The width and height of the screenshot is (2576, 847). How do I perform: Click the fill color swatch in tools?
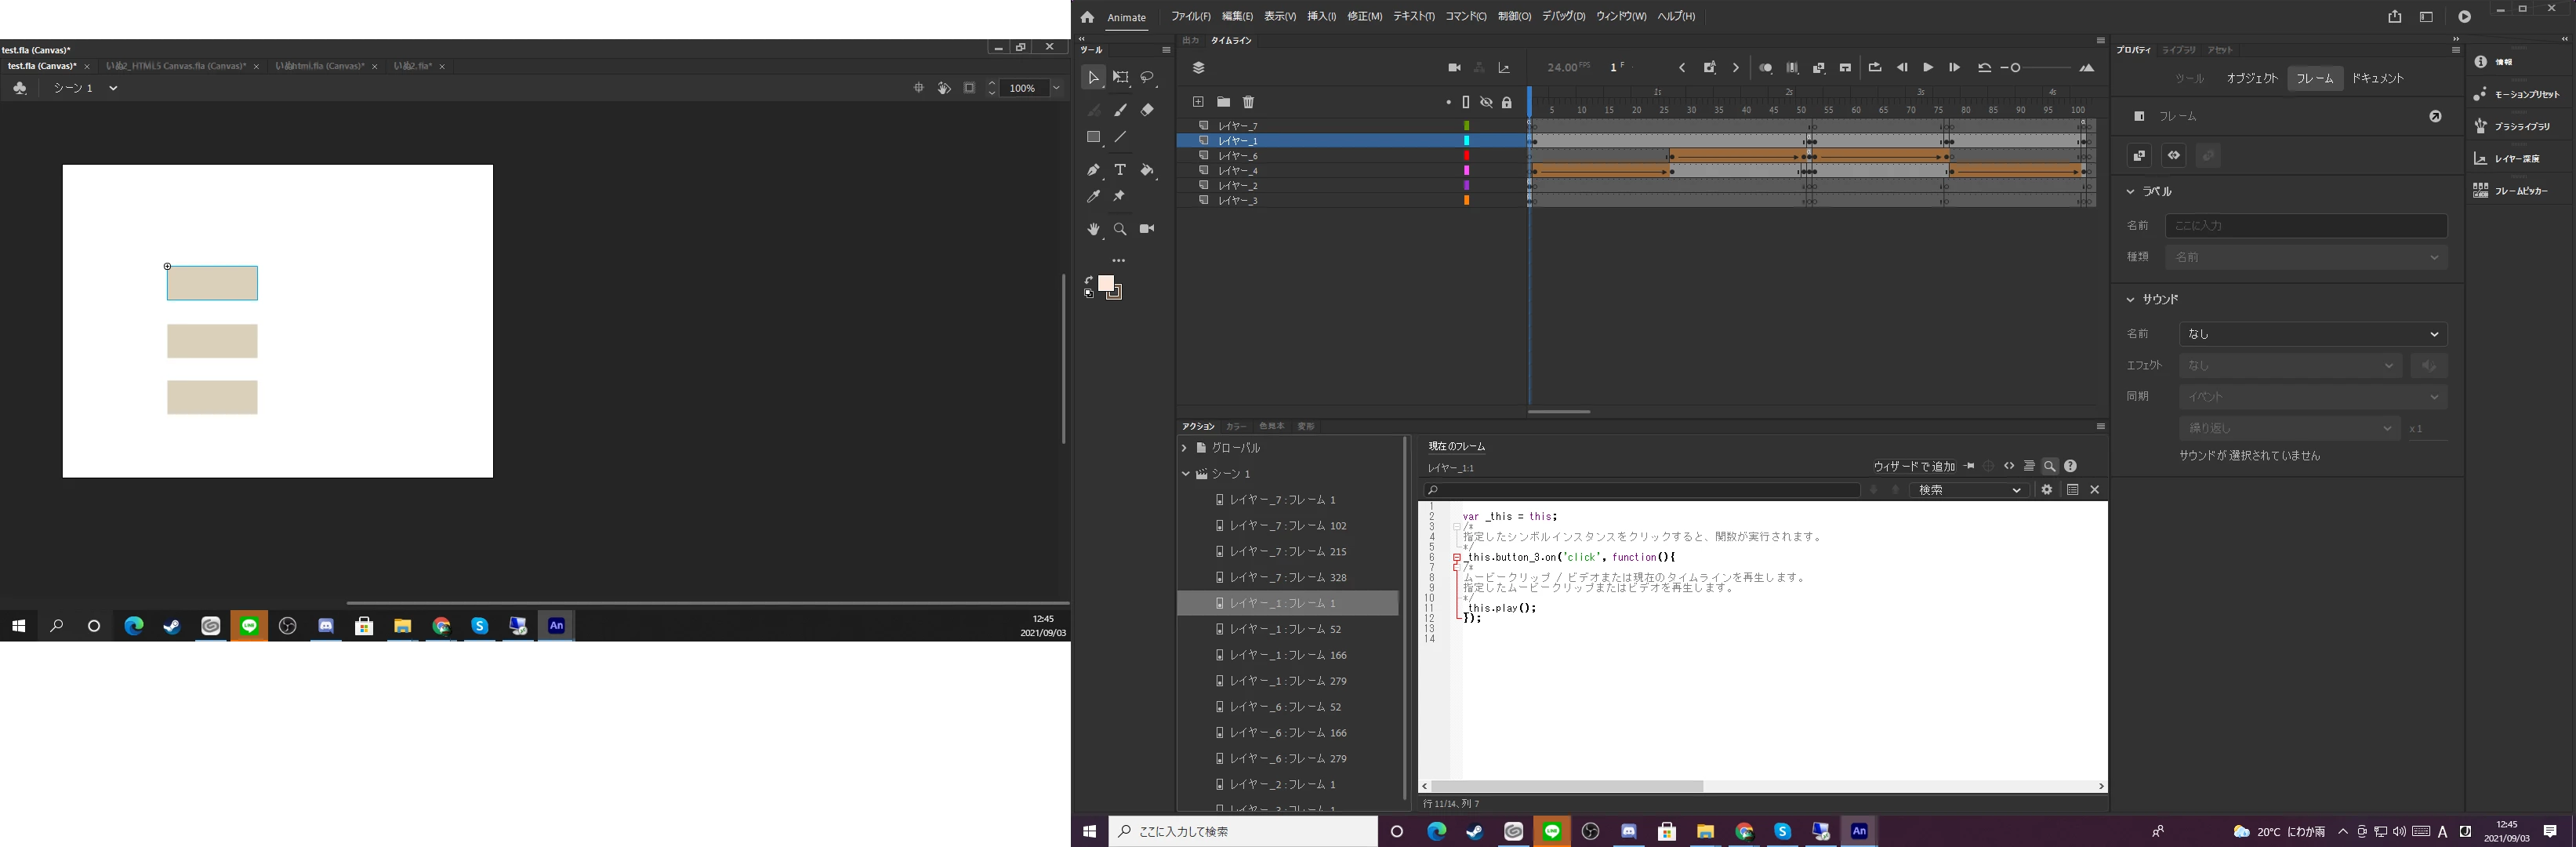(1105, 284)
